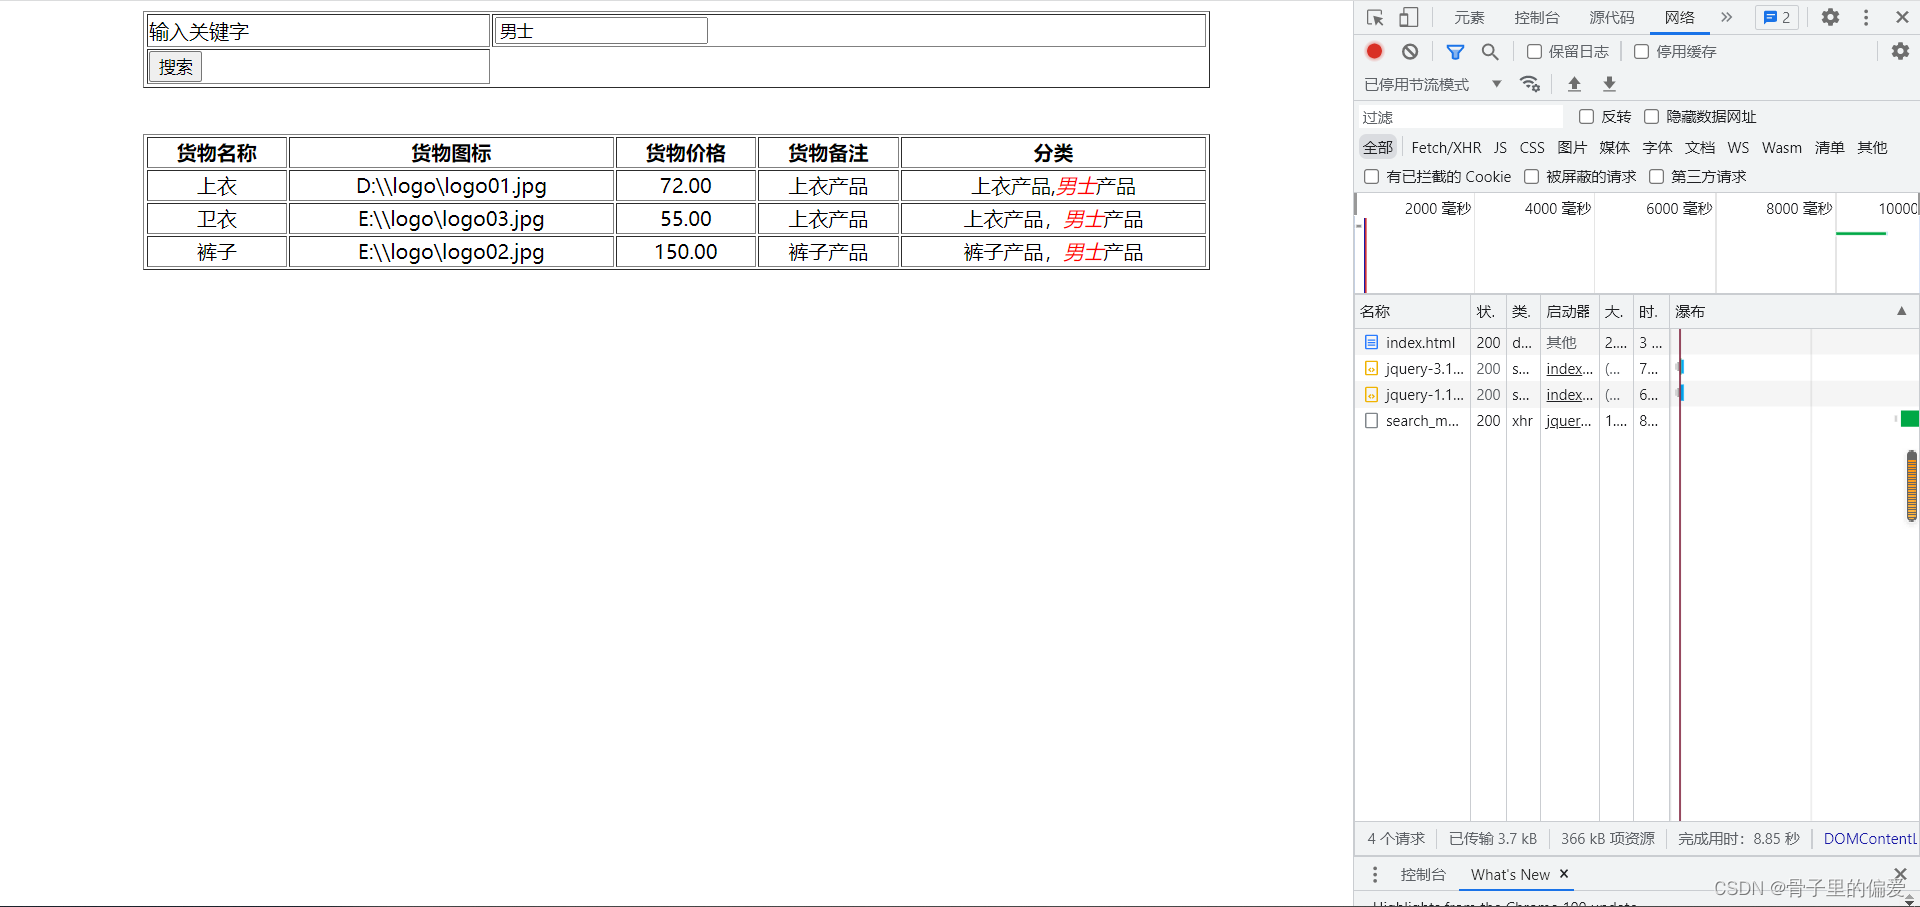The width and height of the screenshot is (1920, 907).
Task: Switch to the 元素 tab
Action: point(1469,17)
